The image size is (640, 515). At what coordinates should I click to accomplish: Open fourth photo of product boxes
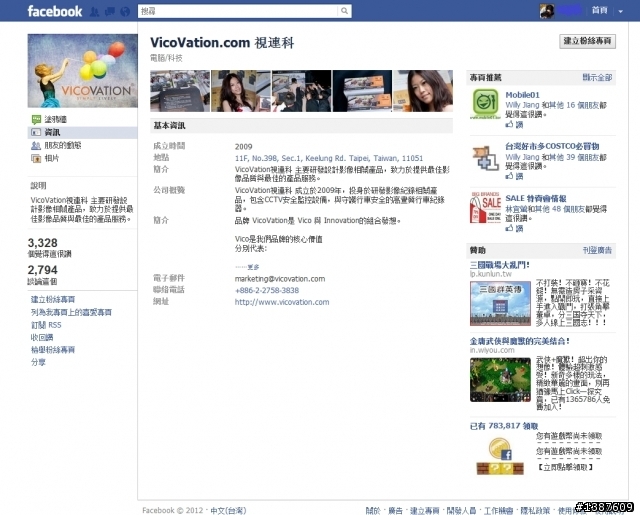pos(362,91)
